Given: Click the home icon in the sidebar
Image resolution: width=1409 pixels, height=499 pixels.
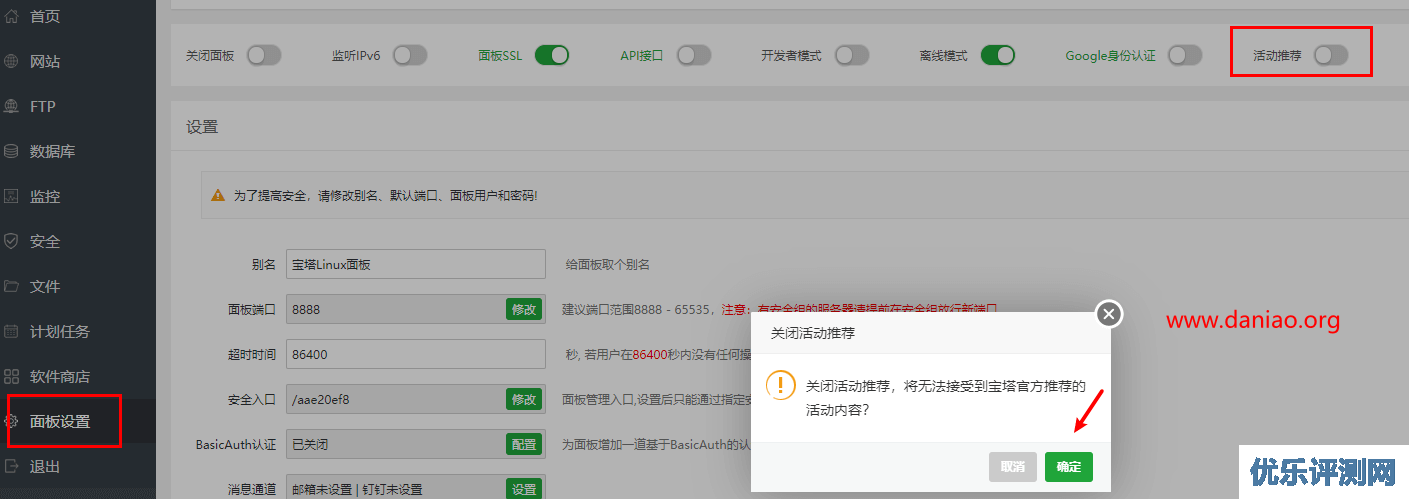Looking at the screenshot, I should 12,16.
